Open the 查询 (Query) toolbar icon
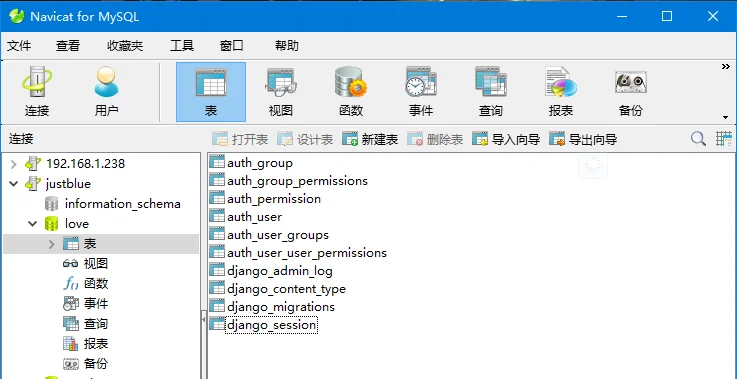Image resolution: width=737 pixels, height=379 pixels. point(491,92)
